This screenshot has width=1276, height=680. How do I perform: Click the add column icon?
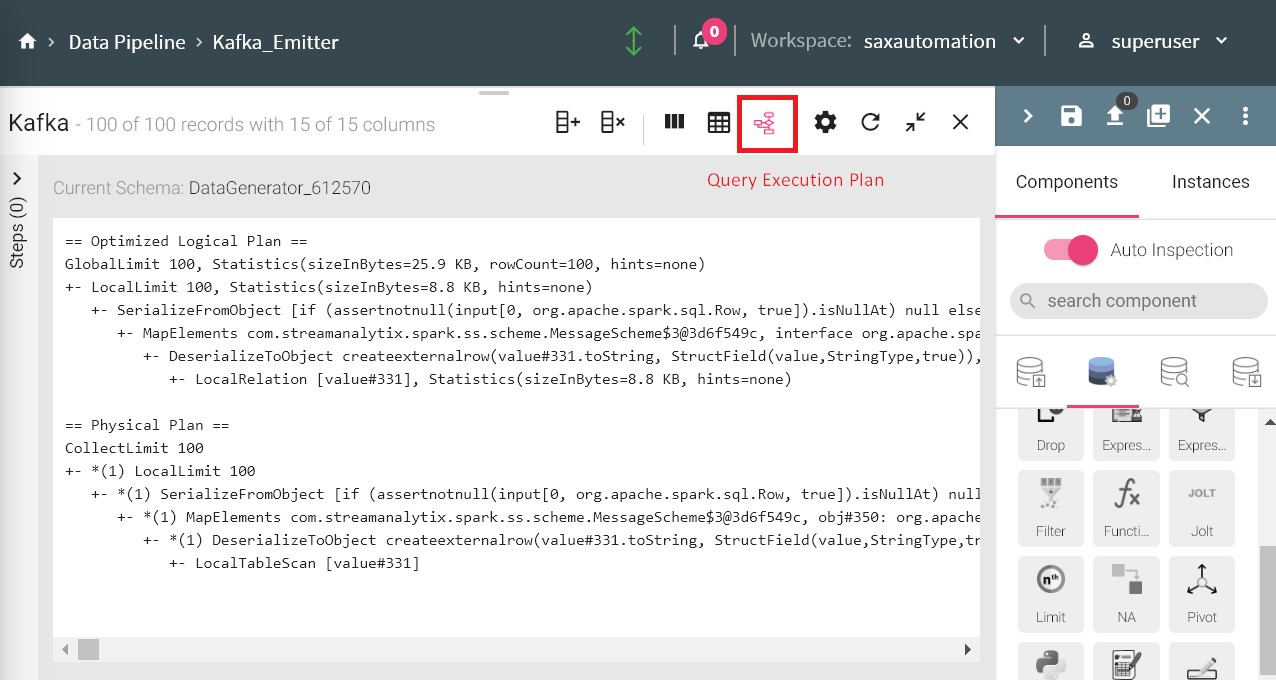click(x=567, y=122)
